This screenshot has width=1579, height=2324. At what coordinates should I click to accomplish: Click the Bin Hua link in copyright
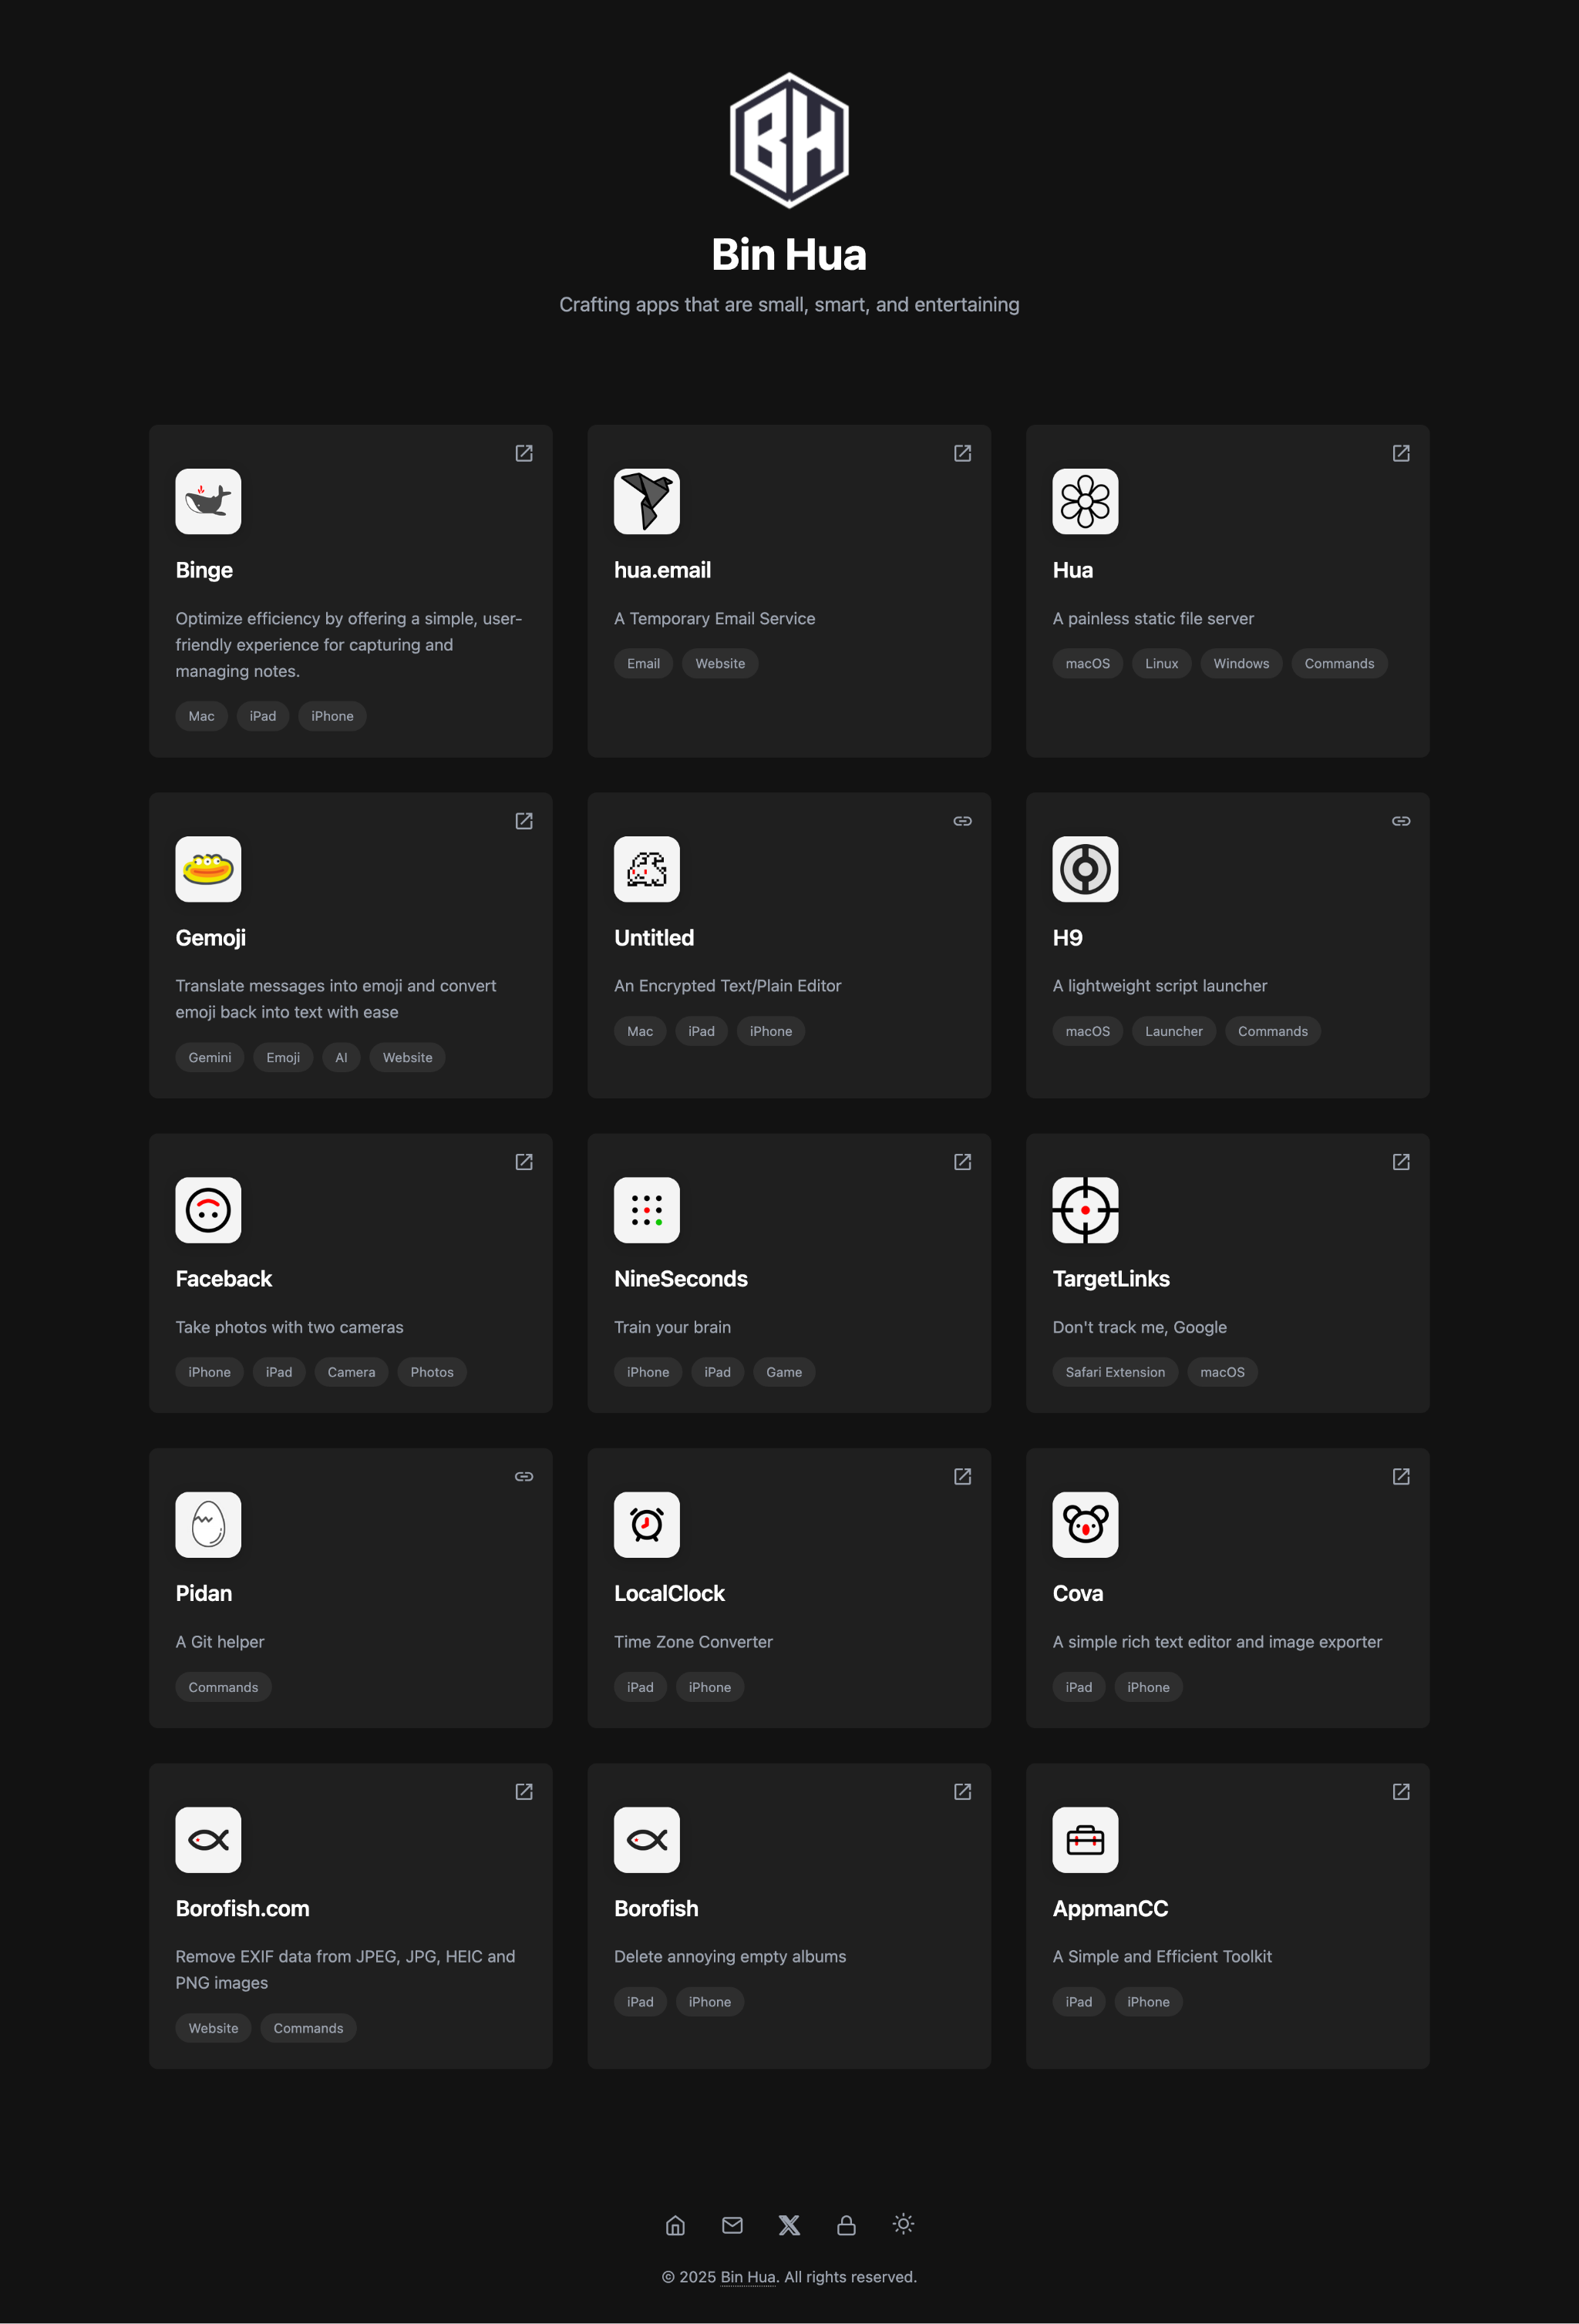coord(747,2277)
